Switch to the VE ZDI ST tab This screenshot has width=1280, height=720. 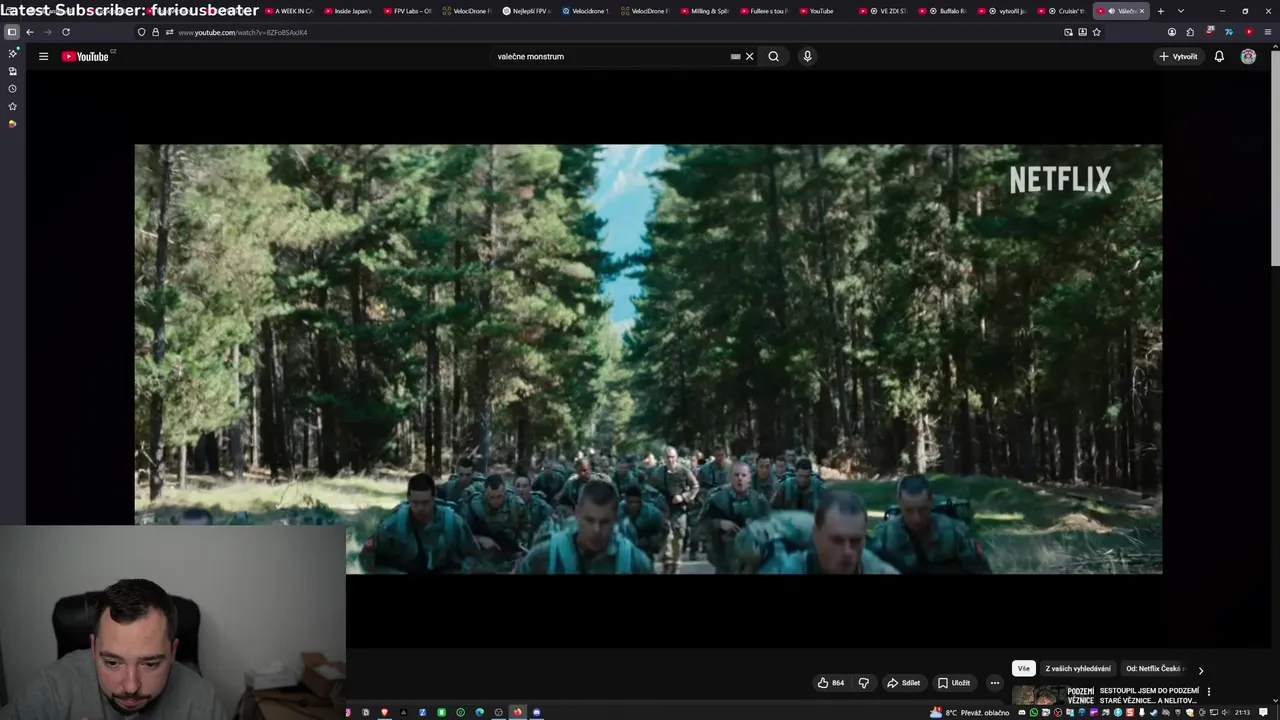pyautogui.click(x=883, y=11)
